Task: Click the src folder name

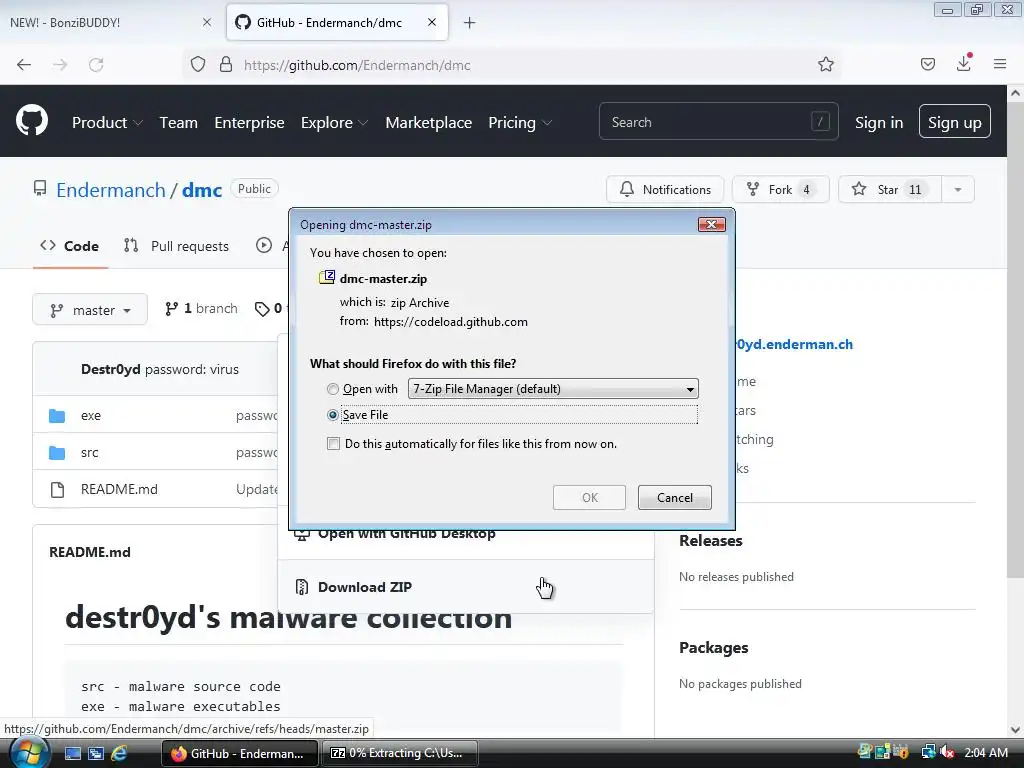Action: coord(89,453)
